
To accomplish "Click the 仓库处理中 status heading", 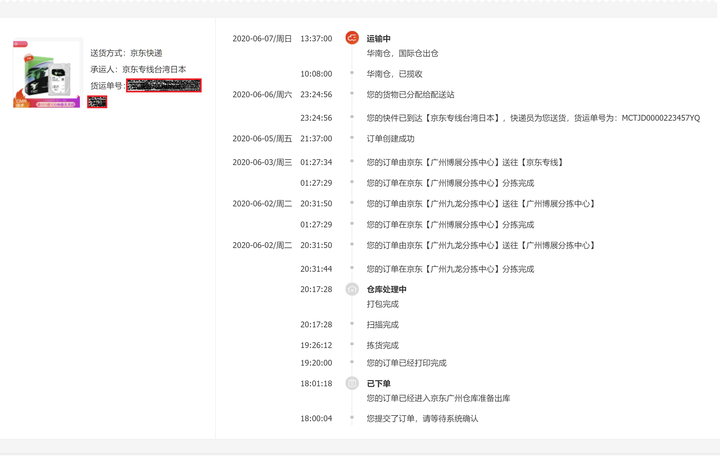I will tap(386, 289).
